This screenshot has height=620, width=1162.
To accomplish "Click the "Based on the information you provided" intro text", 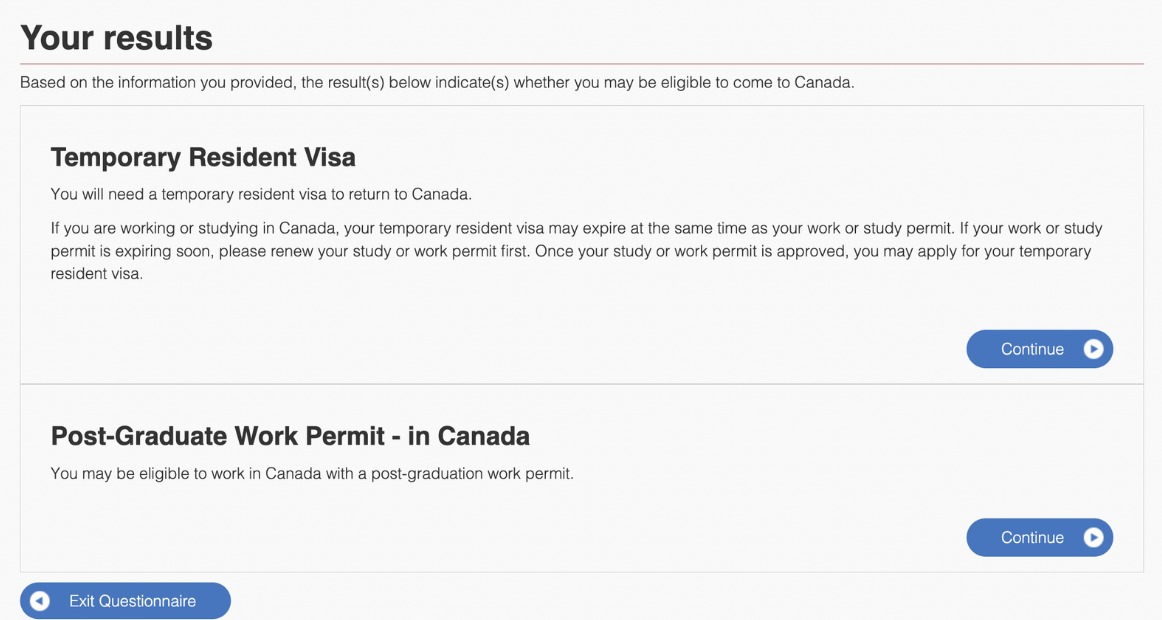I will pyautogui.click(x=437, y=82).
